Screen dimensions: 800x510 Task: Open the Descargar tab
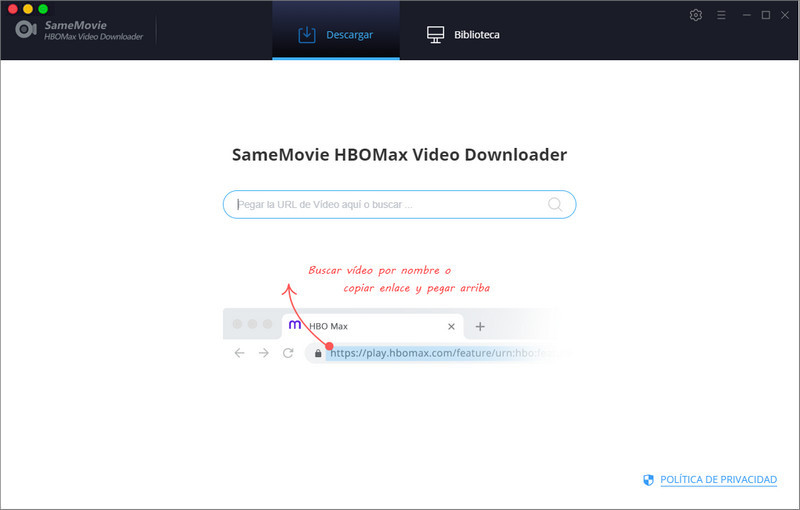[336, 31]
